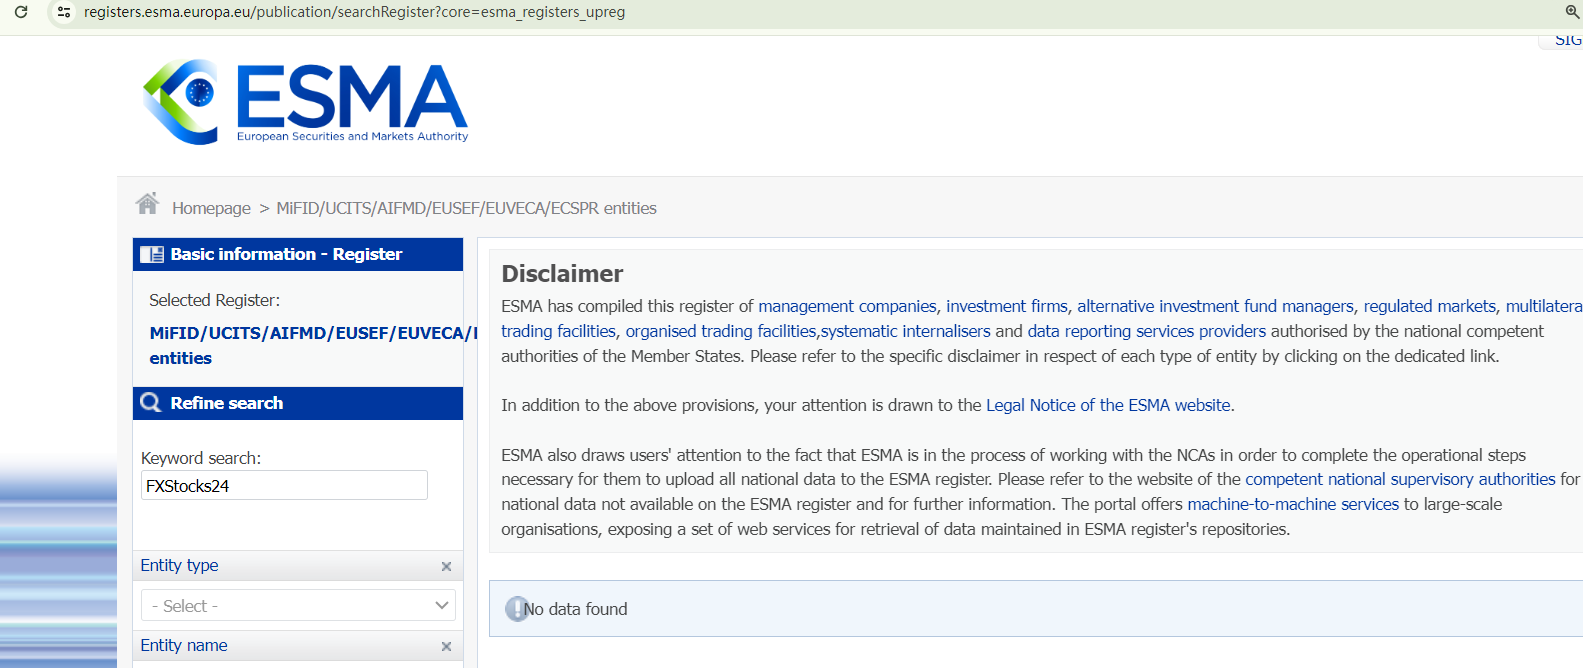Reload the page with browser refresh icon
1583x668 pixels.
[x=21, y=12]
